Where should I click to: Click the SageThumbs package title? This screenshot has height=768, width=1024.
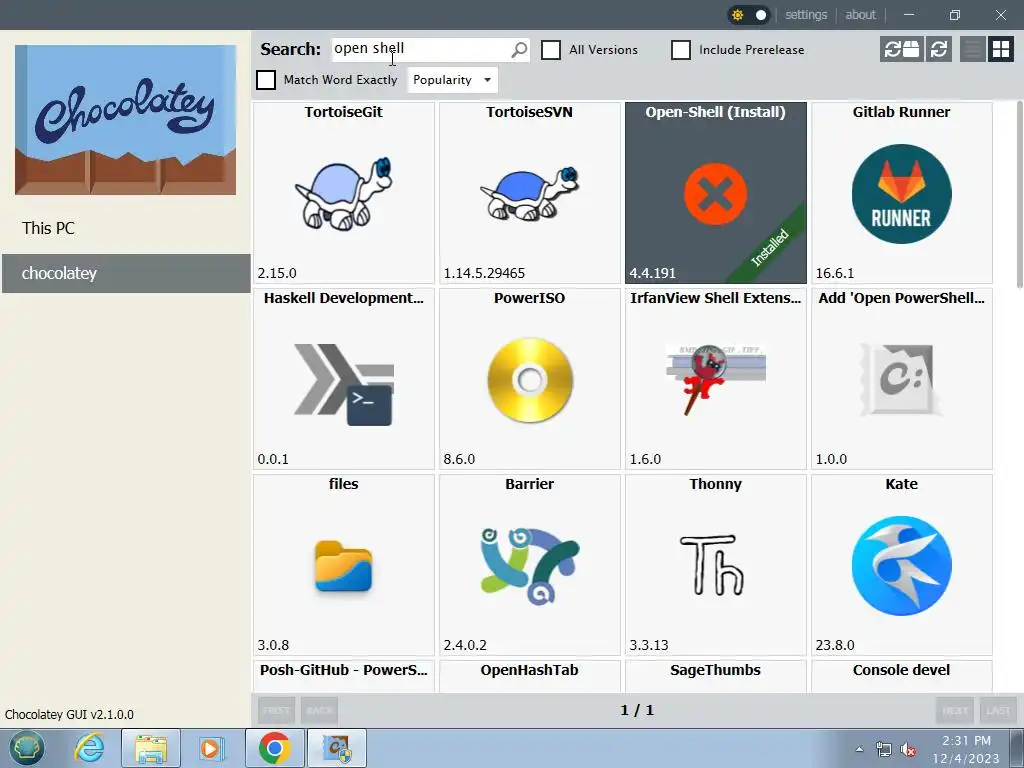716,670
